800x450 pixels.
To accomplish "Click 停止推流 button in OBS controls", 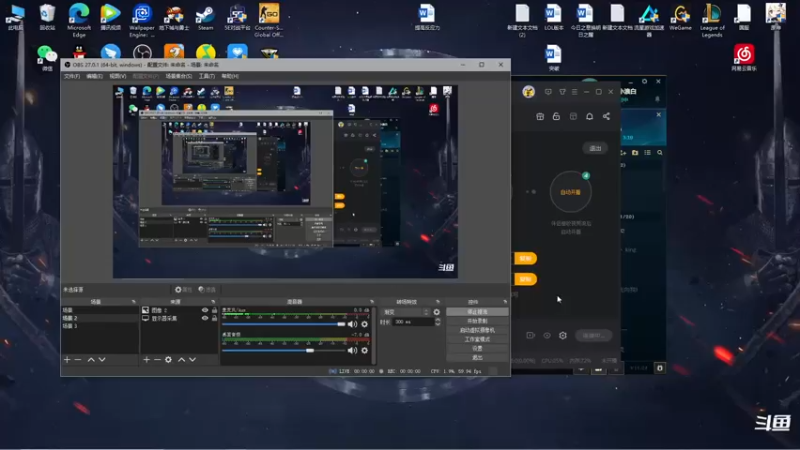I will coord(477,312).
